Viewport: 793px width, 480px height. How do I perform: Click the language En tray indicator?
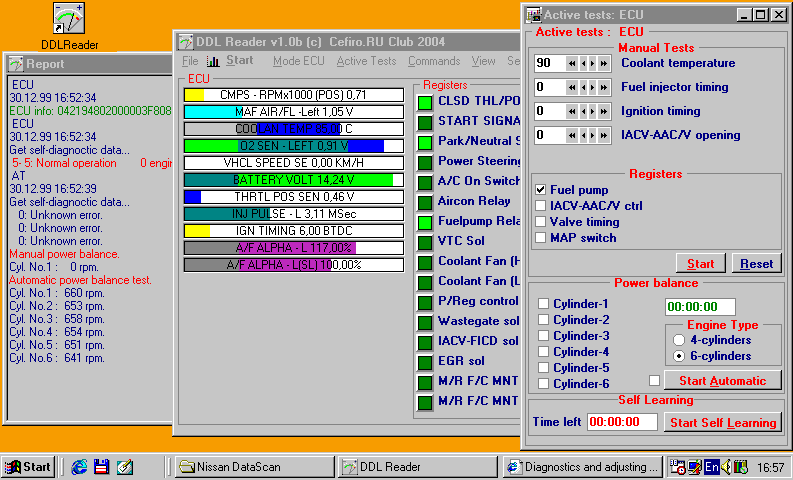tap(712, 466)
